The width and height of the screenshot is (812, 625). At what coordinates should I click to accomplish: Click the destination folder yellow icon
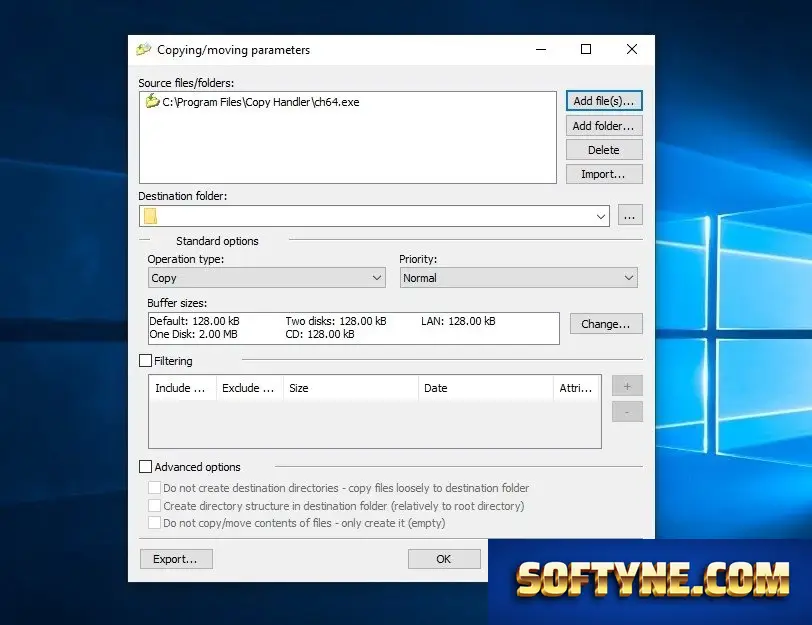(150, 216)
